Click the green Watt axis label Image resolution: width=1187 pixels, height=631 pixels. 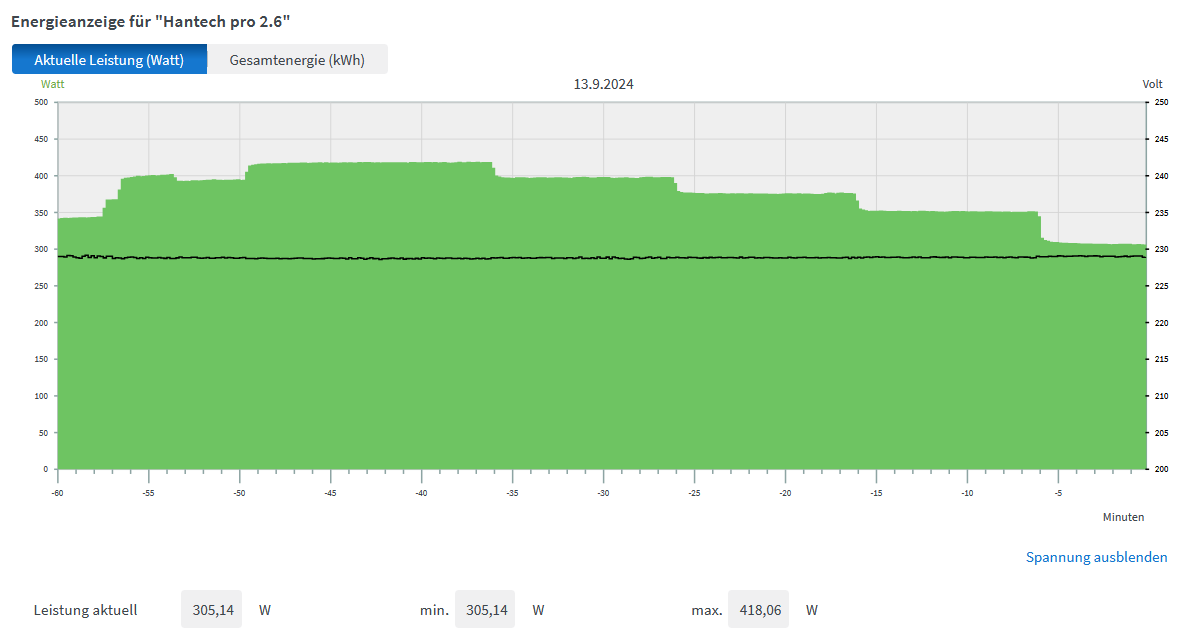52,84
